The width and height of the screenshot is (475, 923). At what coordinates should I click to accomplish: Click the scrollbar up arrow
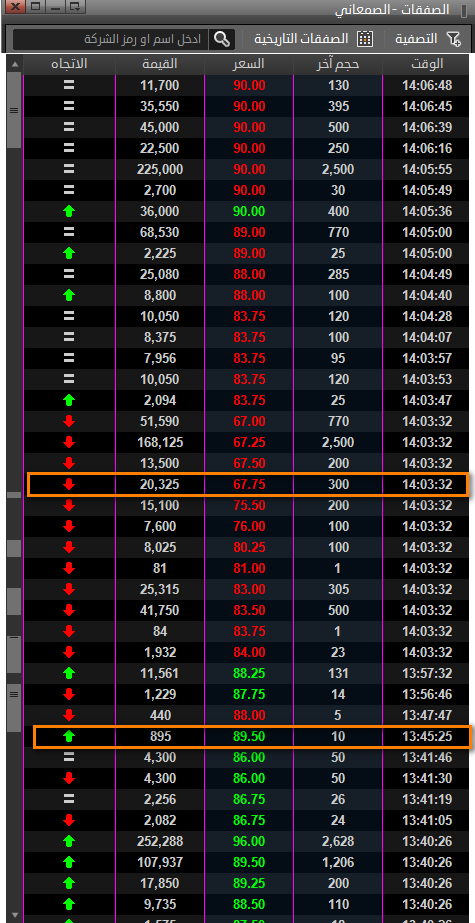click(x=14, y=64)
